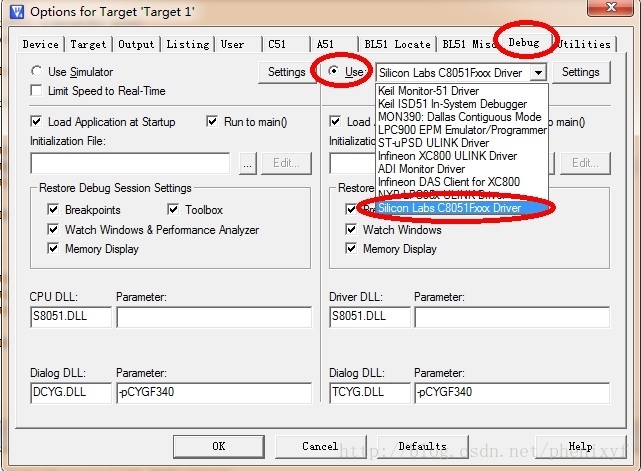This screenshot has width=641, height=471.
Task: Click the CPU DLL field S8051.DLL
Action: 71,317
